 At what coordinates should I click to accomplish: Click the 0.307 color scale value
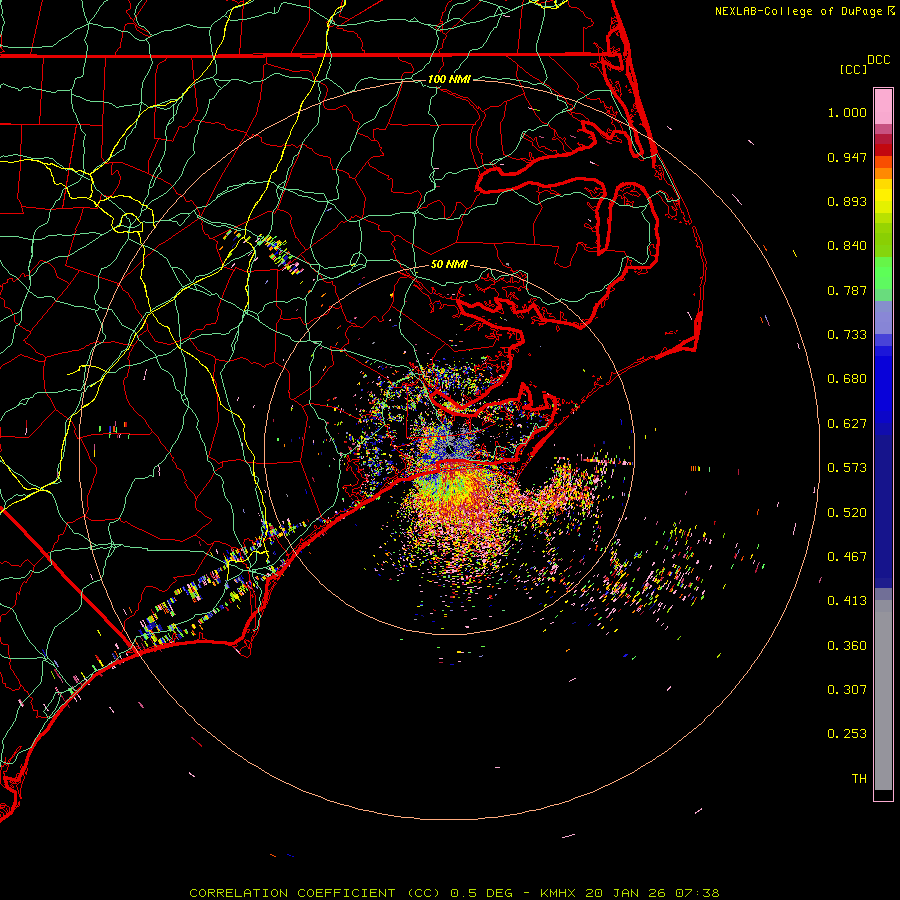click(847, 690)
